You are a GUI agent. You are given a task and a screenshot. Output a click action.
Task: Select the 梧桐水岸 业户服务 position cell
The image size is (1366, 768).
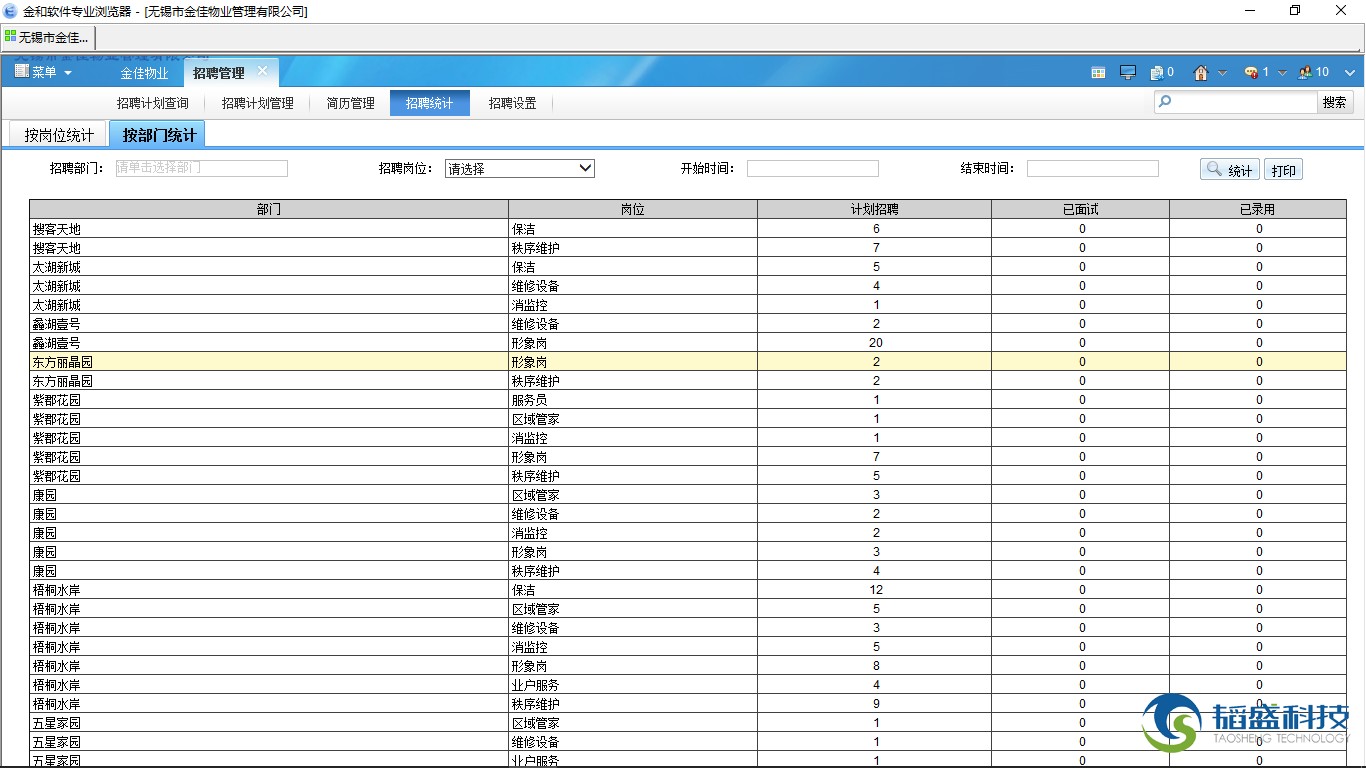tap(633, 685)
